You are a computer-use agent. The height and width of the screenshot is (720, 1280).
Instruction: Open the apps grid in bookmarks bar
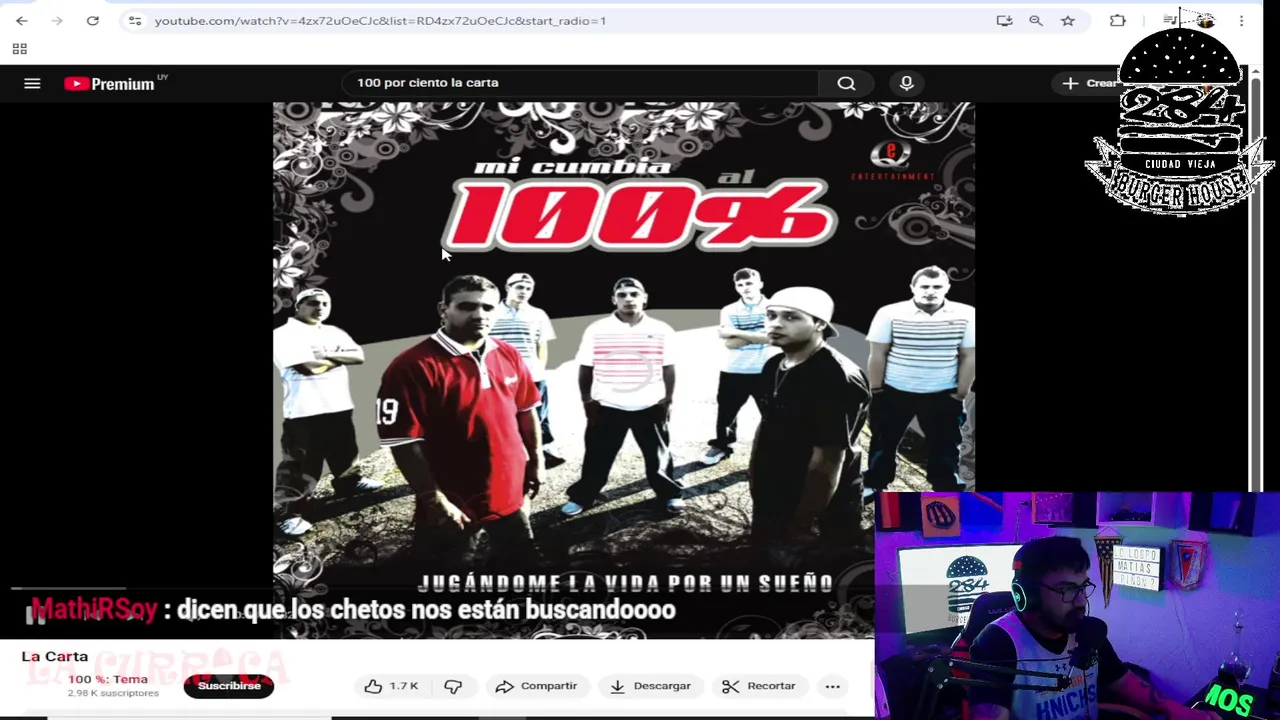pos(19,49)
